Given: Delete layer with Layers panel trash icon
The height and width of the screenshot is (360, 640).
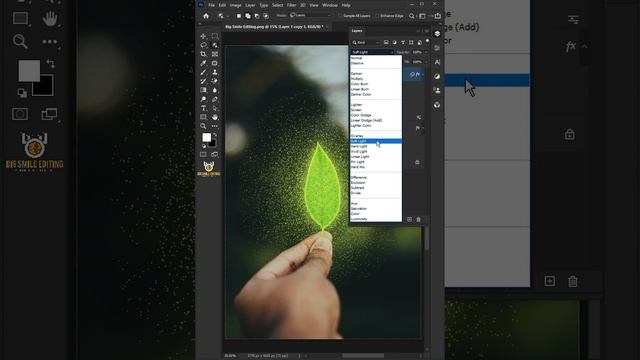Looking at the screenshot, I should point(418,220).
